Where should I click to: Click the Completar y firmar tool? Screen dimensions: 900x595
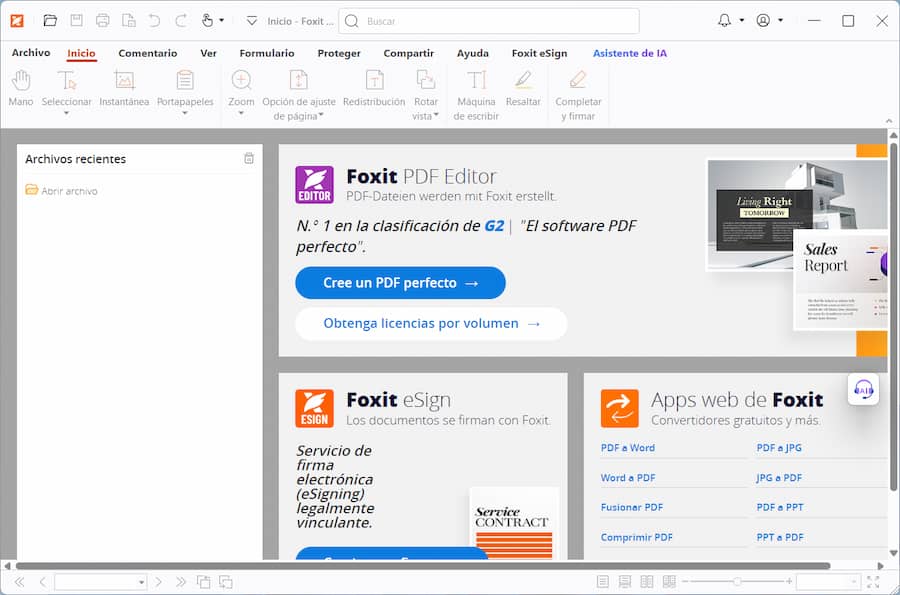coord(578,95)
